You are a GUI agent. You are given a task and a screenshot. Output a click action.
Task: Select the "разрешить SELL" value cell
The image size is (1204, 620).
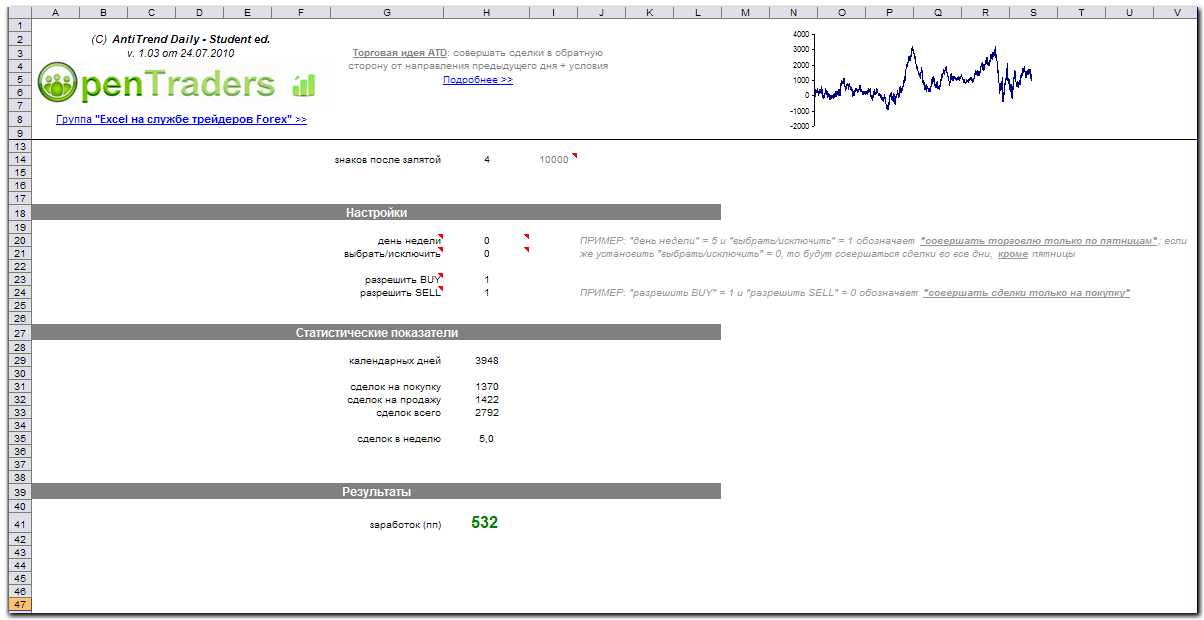coord(487,293)
